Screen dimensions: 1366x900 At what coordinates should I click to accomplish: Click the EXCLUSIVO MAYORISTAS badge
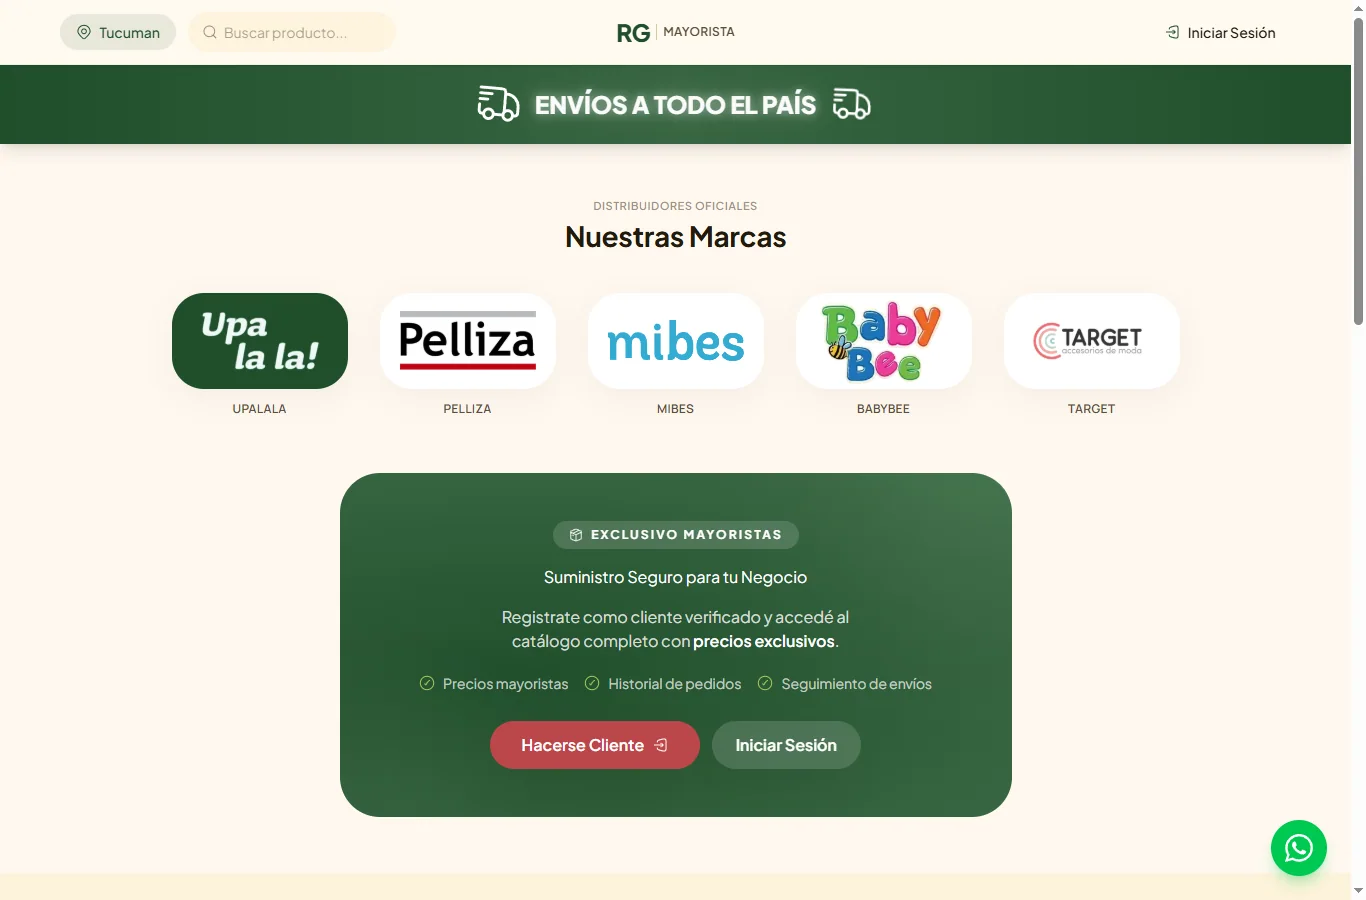pyautogui.click(x=676, y=535)
